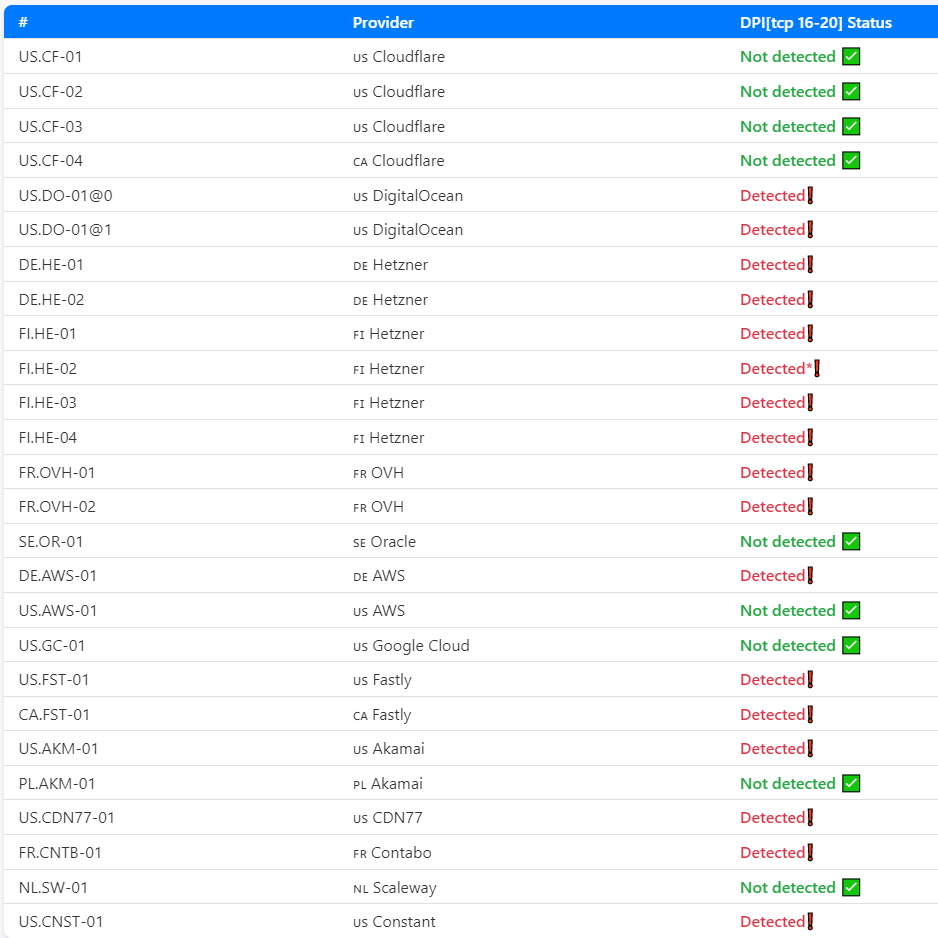The height and width of the screenshot is (938, 938).
Task: Select the DE.HE-01 row identifier
Action: (51, 265)
